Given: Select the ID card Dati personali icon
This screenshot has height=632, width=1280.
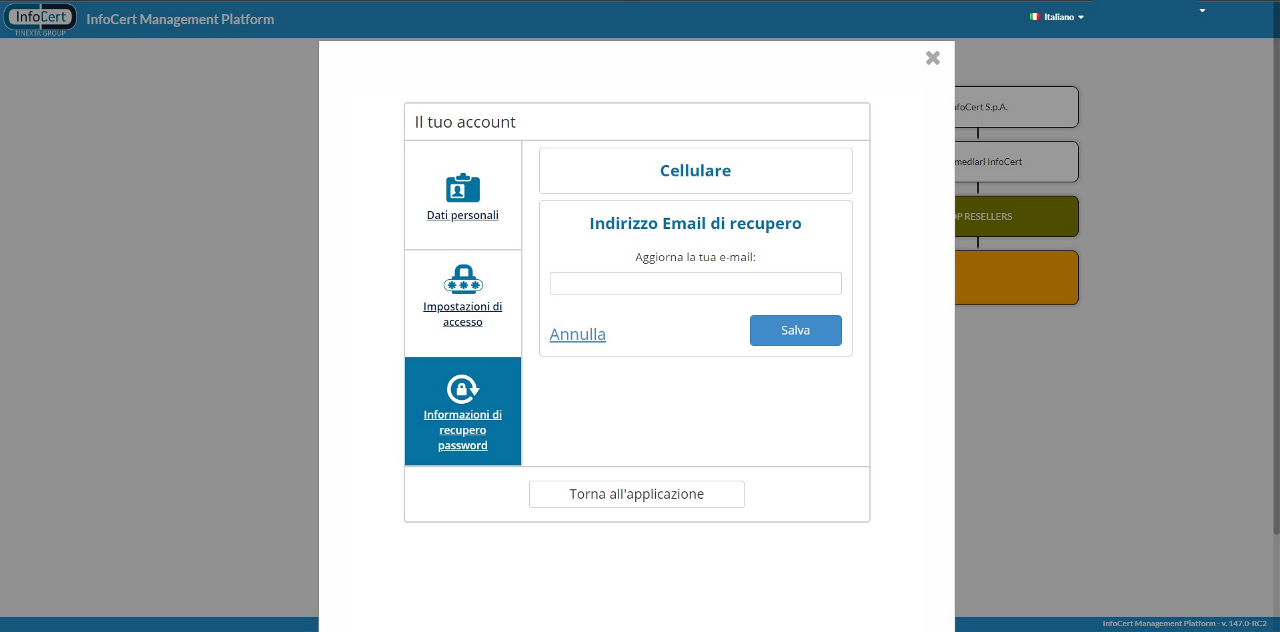Looking at the screenshot, I should pos(462,188).
